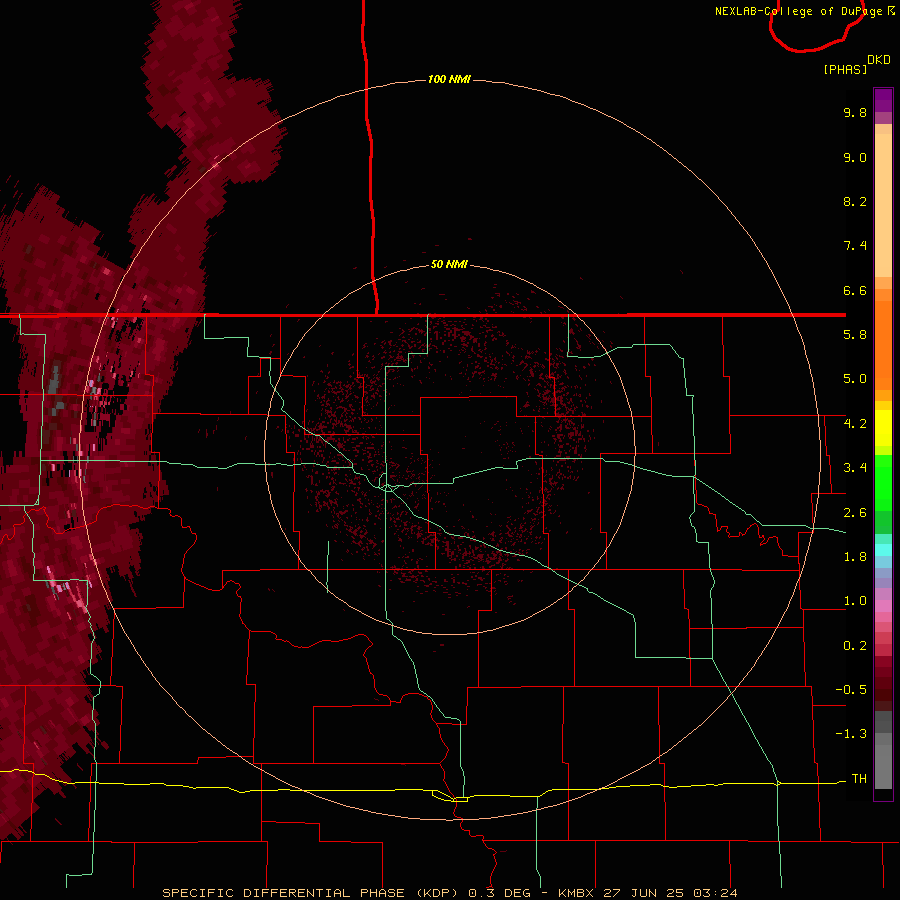
Task: Click the 0.2 value on the color scale
Action: 855,646
